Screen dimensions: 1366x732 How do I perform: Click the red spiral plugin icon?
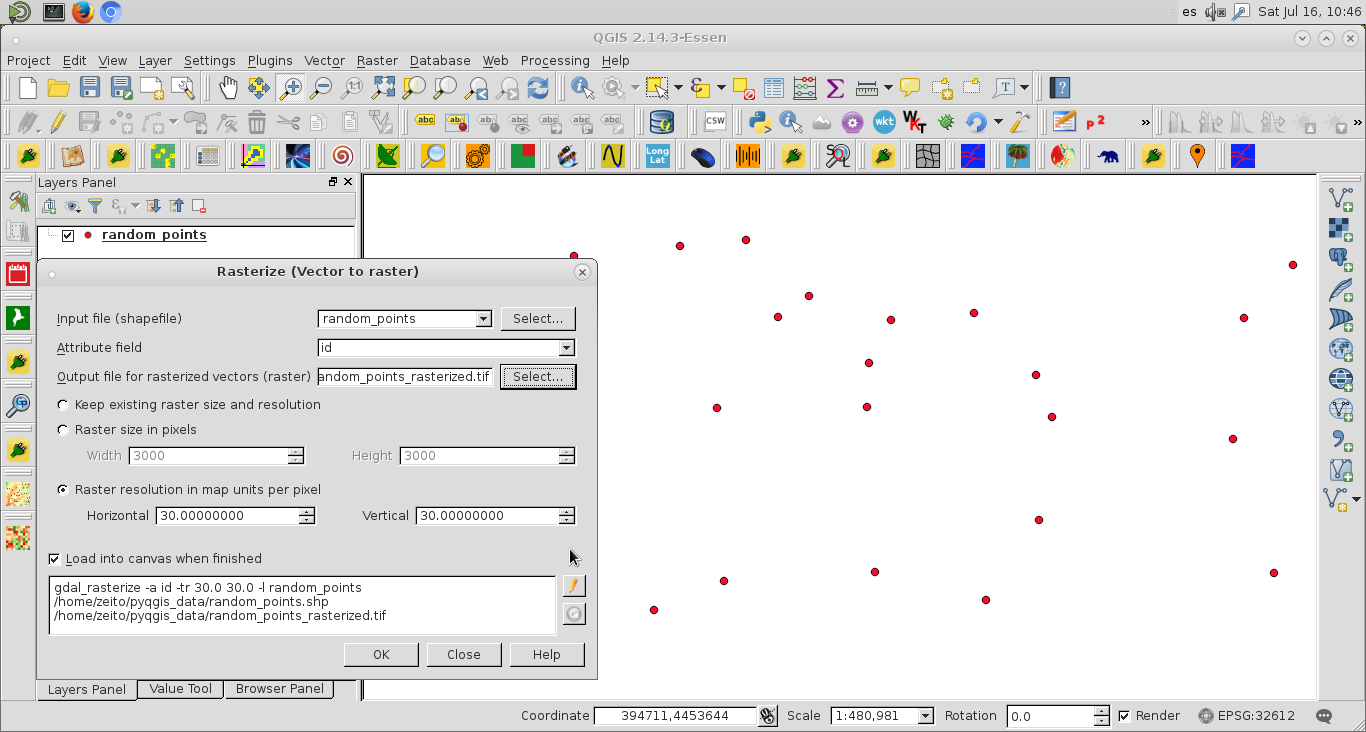coord(342,156)
